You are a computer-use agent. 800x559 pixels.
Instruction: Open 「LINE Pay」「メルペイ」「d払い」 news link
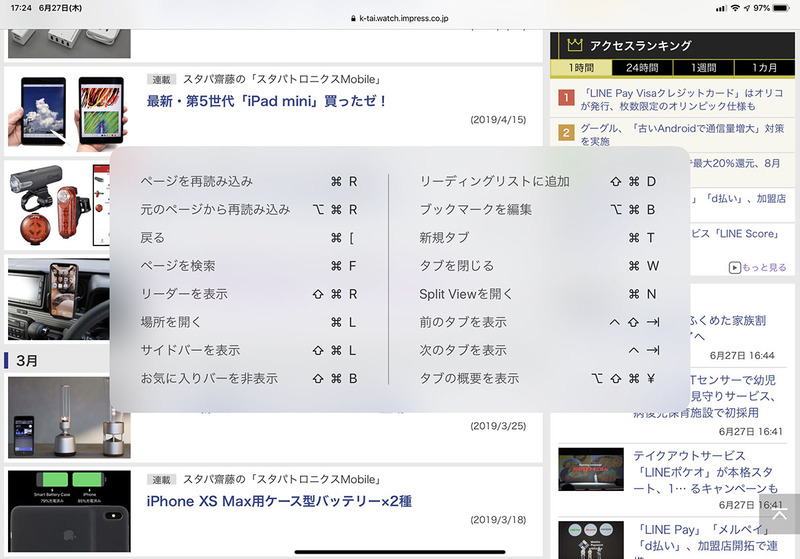[x=707, y=540]
